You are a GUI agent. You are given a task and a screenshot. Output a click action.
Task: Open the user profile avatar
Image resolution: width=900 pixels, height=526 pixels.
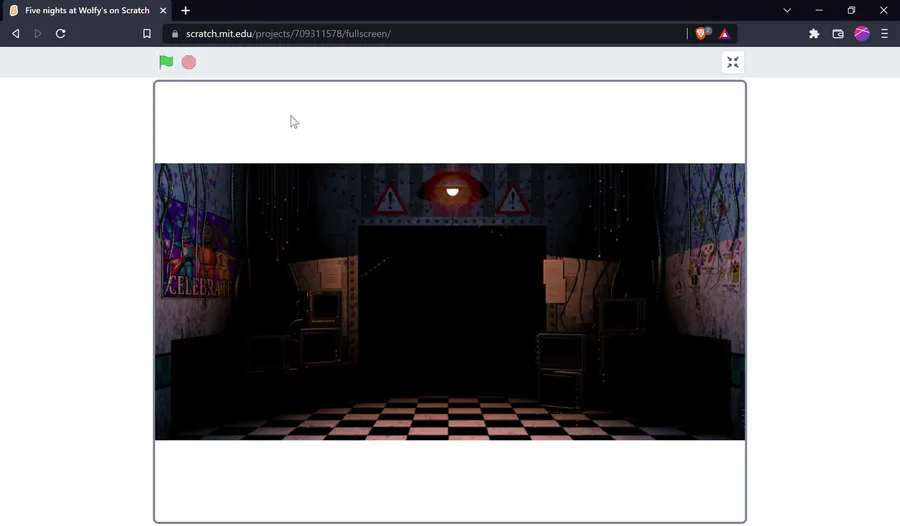[862, 34]
